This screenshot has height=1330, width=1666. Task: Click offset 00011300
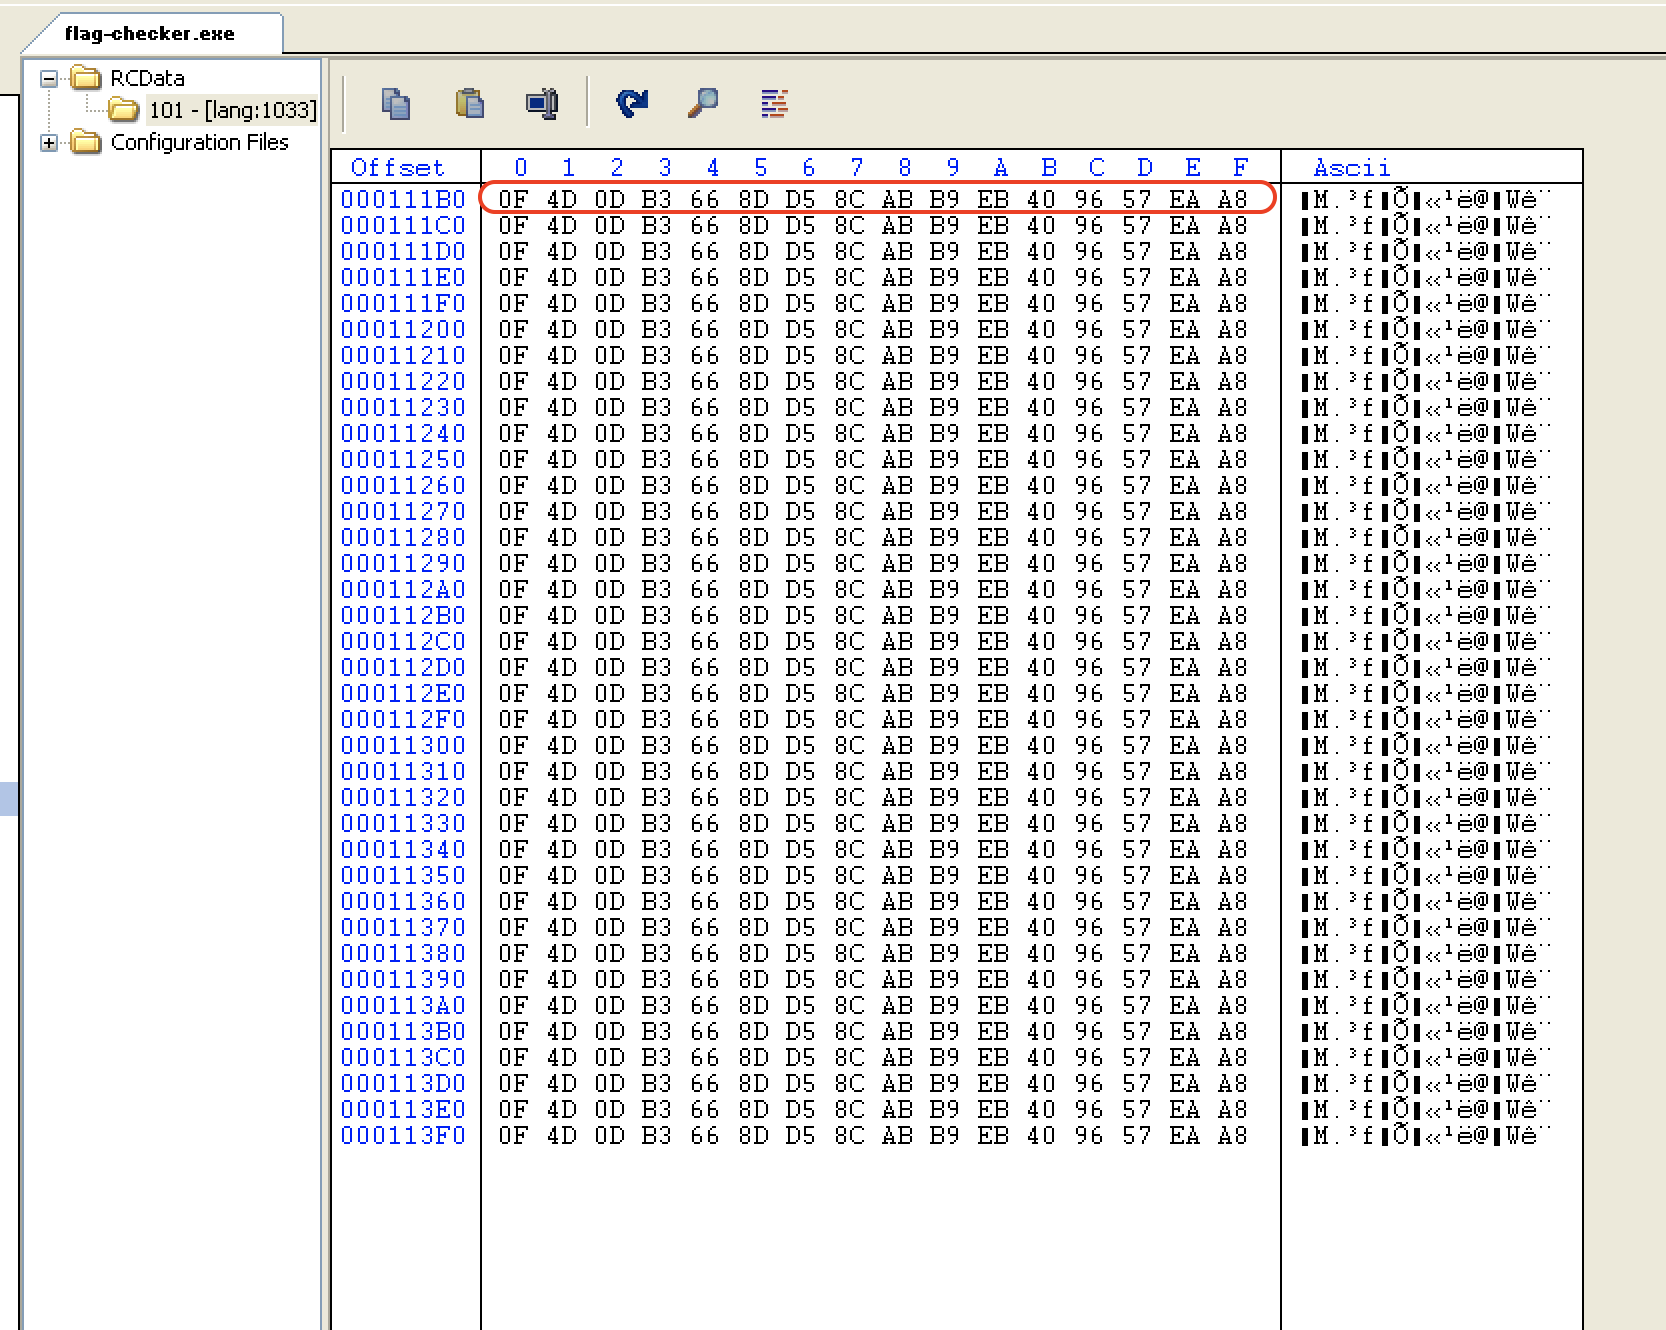click(404, 745)
